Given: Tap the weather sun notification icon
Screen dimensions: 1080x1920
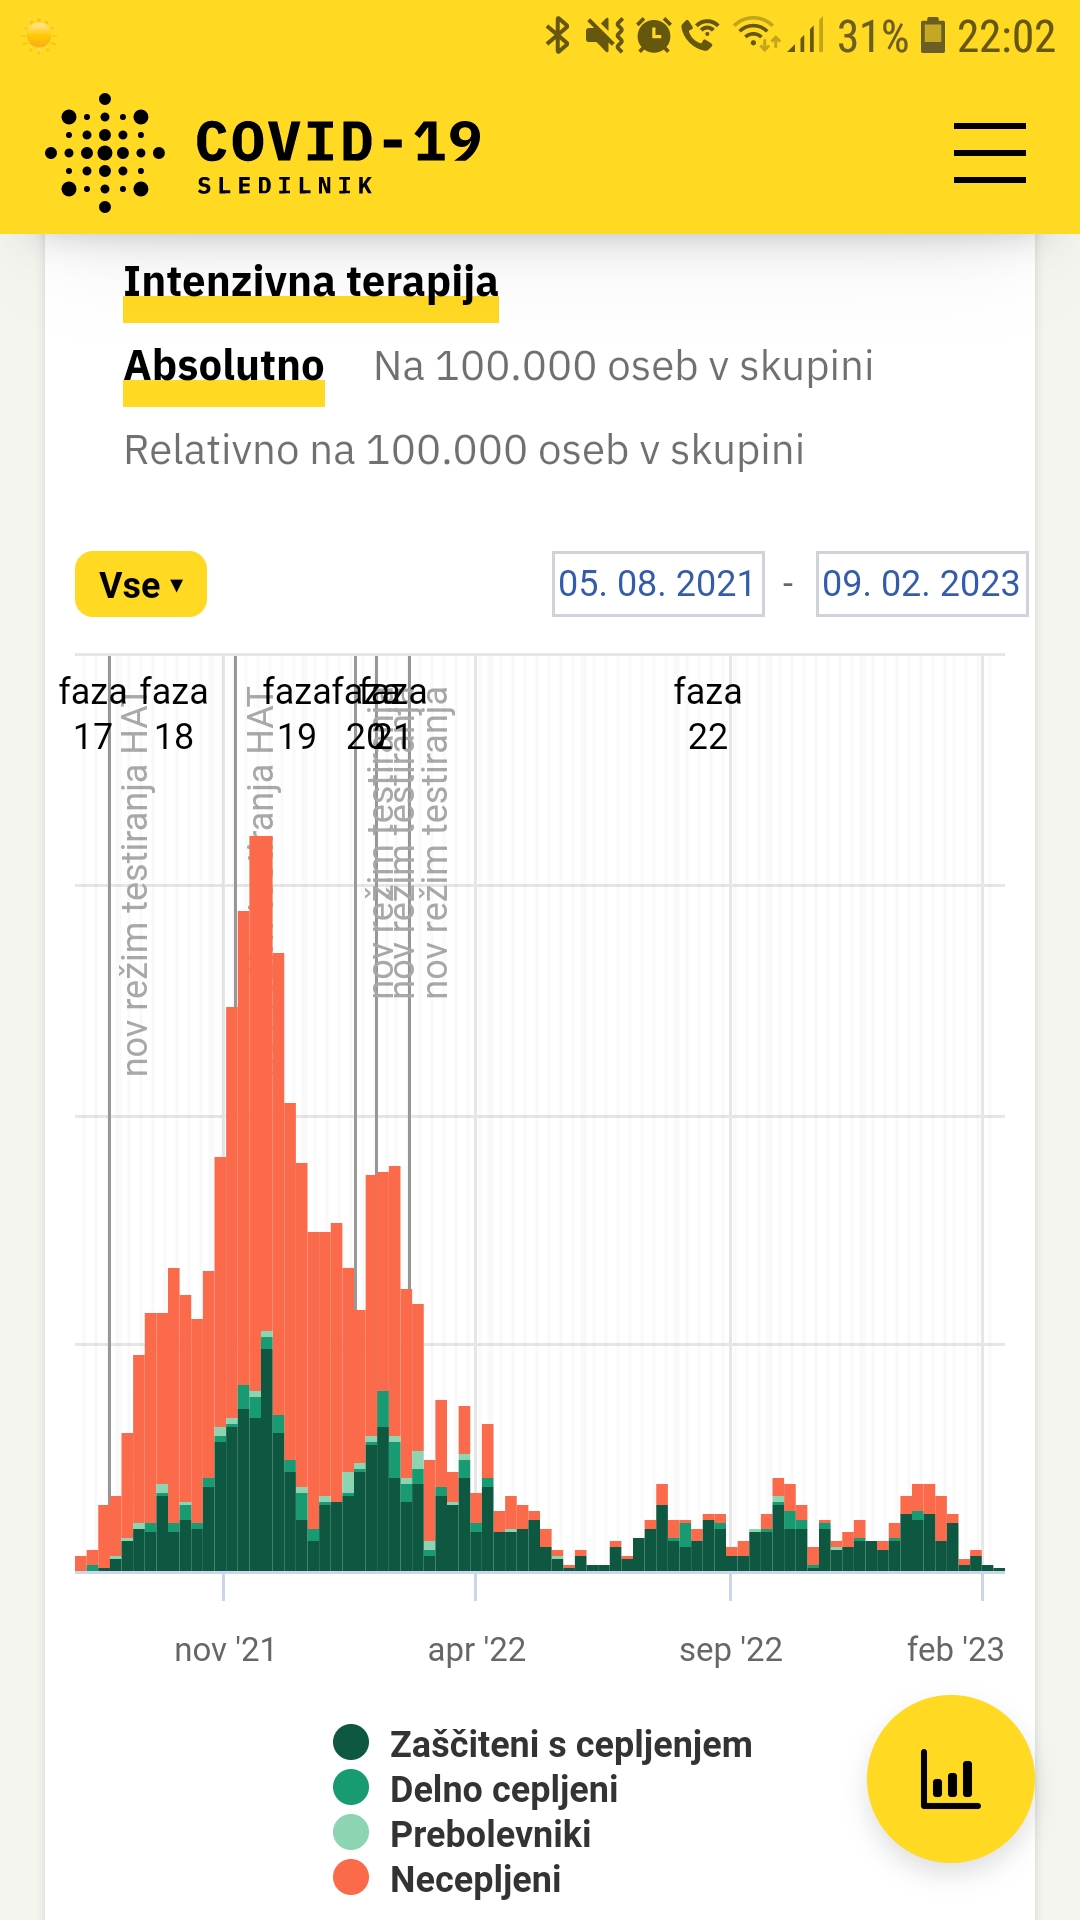Looking at the screenshot, I should tap(39, 37).
